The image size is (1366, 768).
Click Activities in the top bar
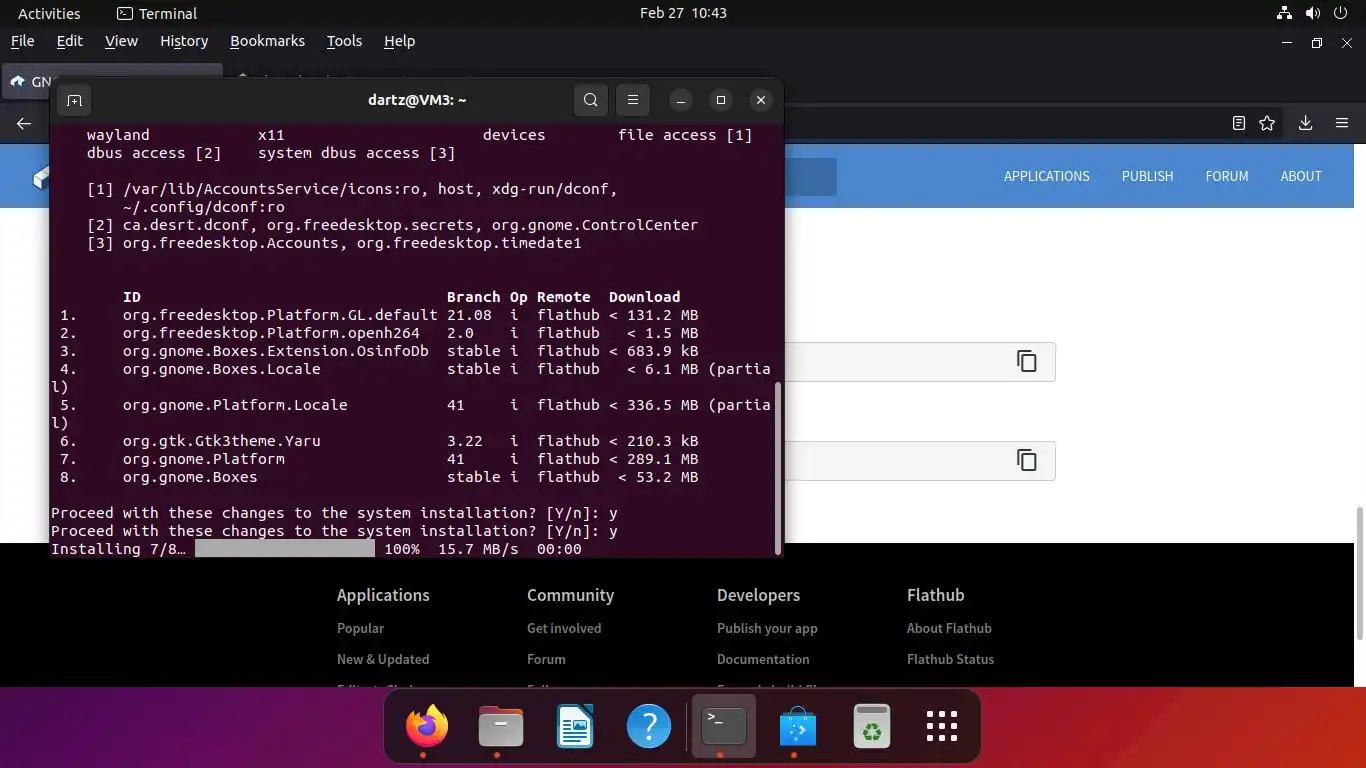pyautogui.click(x=49, y=13)
